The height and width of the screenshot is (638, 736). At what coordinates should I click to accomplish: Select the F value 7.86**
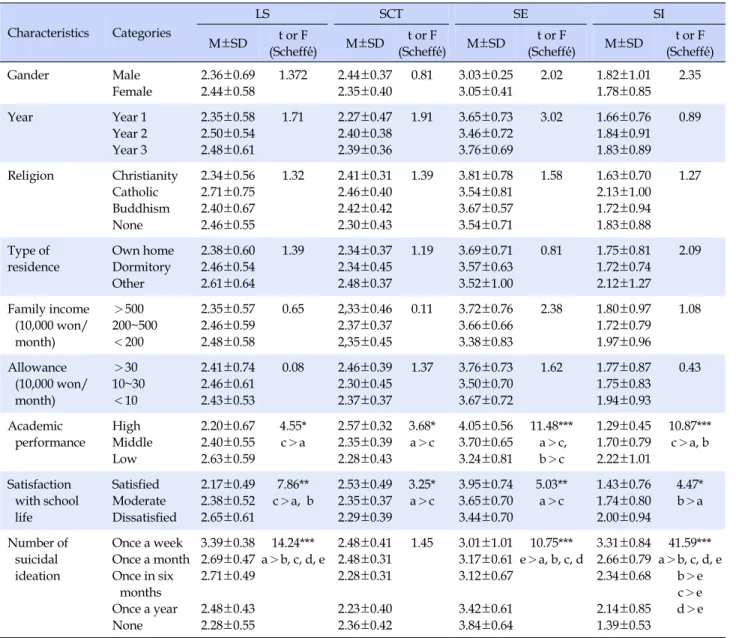293,484
